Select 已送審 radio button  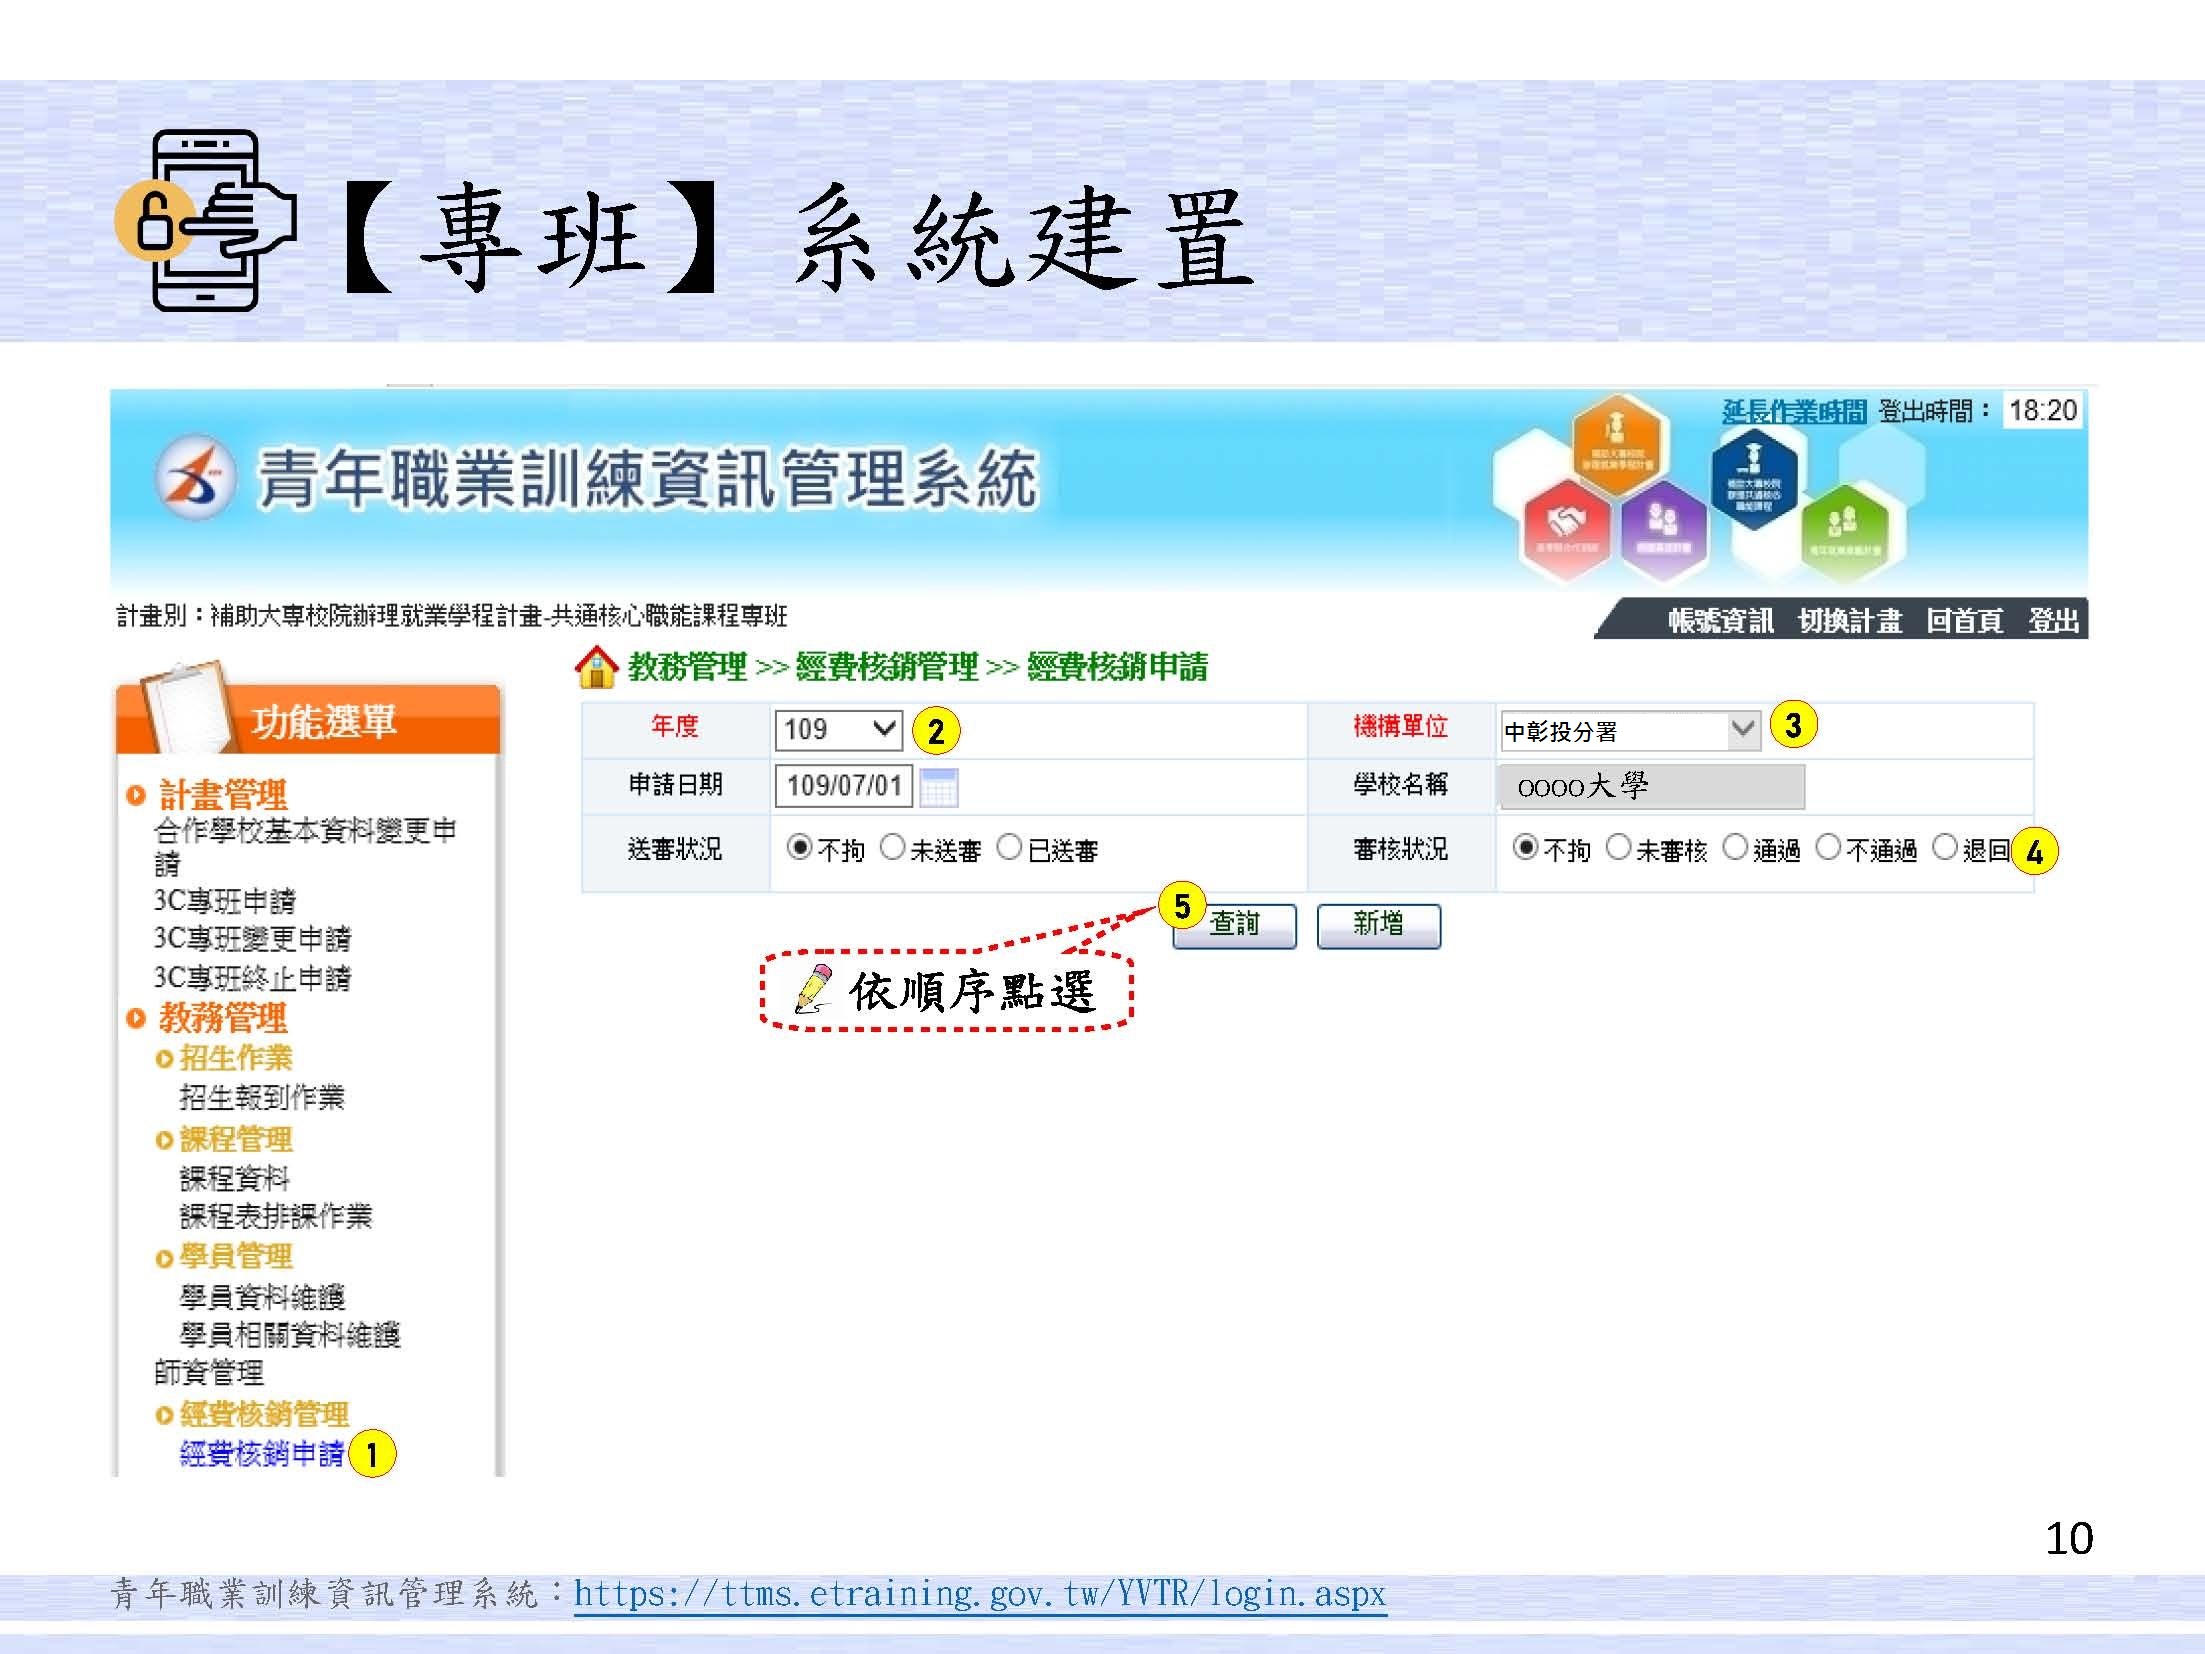coord(1010,848)
